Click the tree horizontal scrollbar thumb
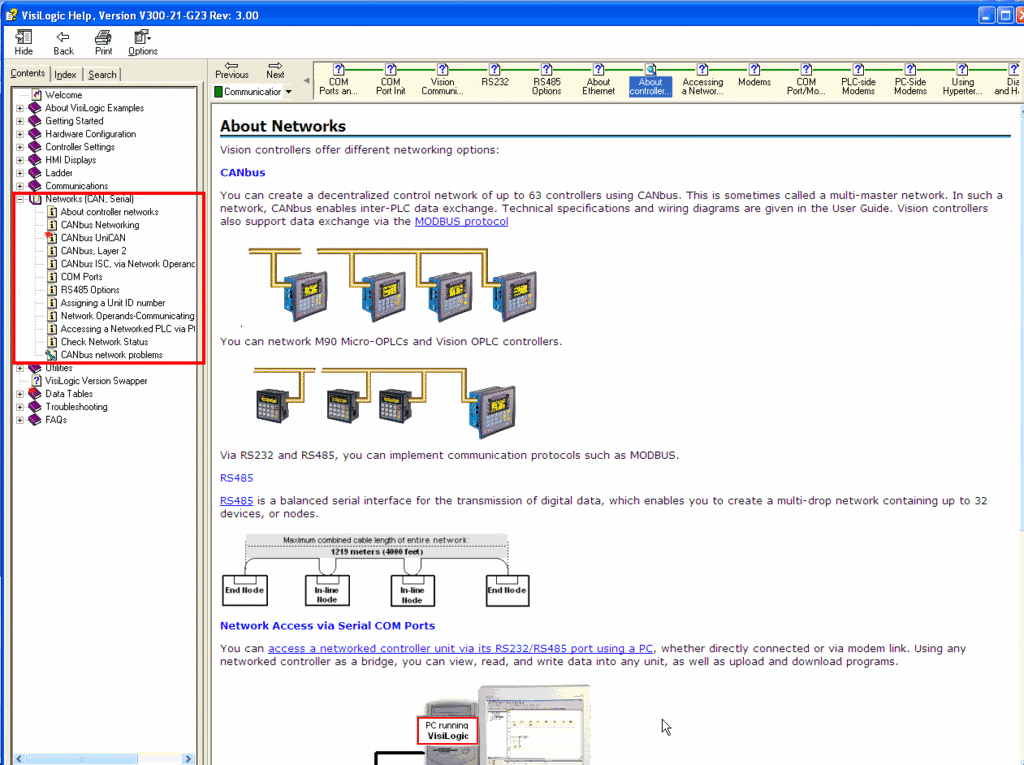Viewport: 1024px width, 765px height. (81, 758)
